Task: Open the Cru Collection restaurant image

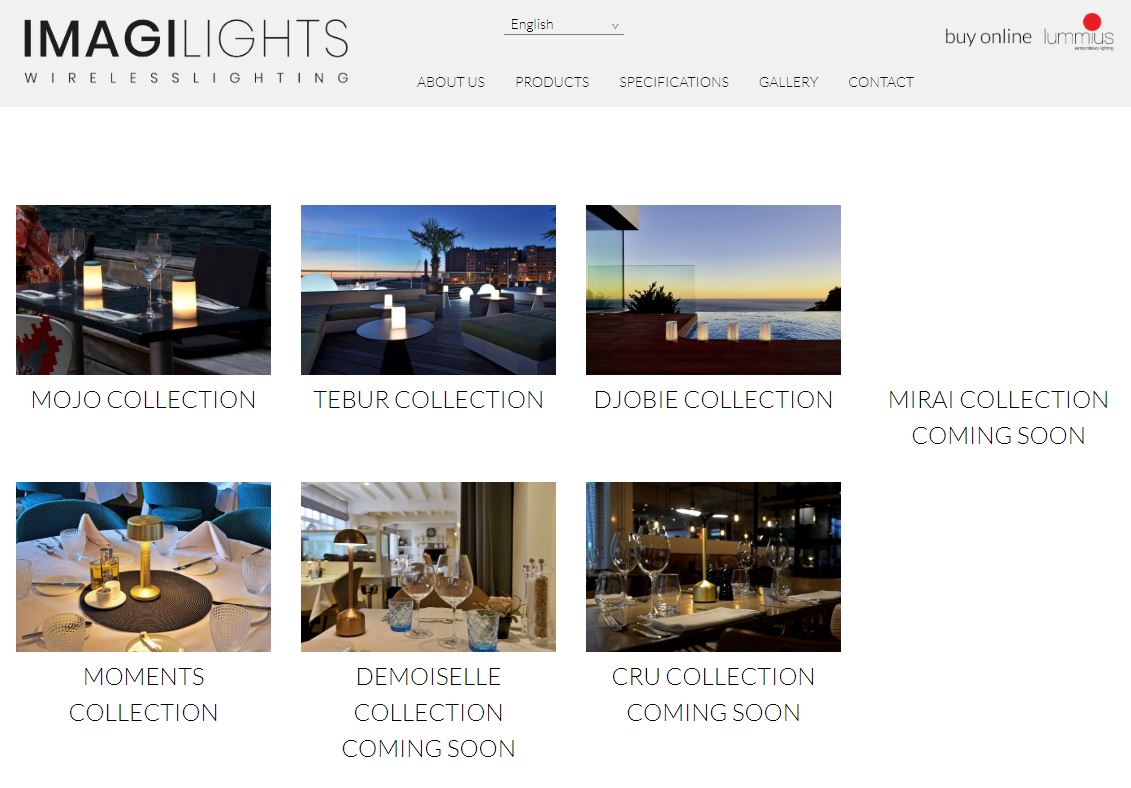Action: pos(713,567)
